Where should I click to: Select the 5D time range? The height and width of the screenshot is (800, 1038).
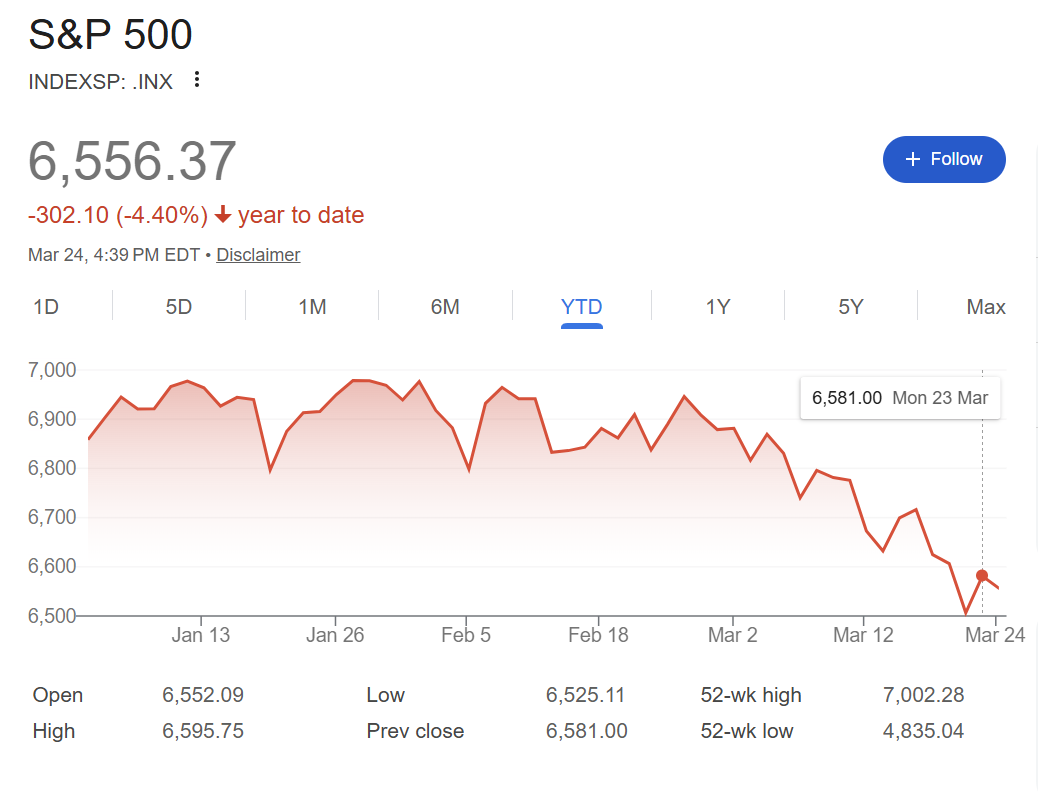click(179, 307)
